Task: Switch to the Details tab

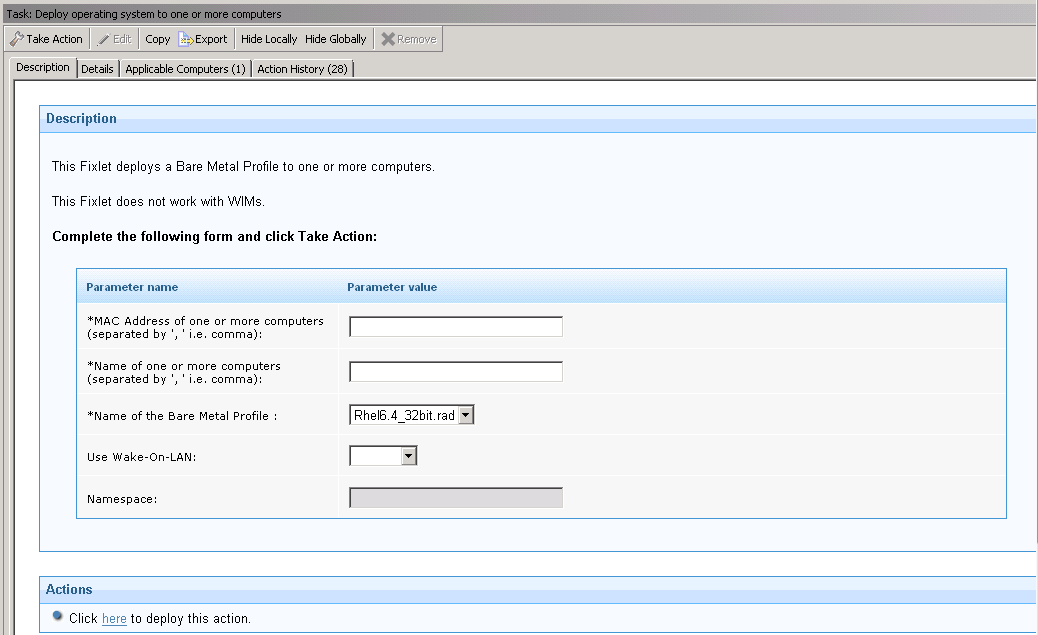Action: (x=97, y=68)
